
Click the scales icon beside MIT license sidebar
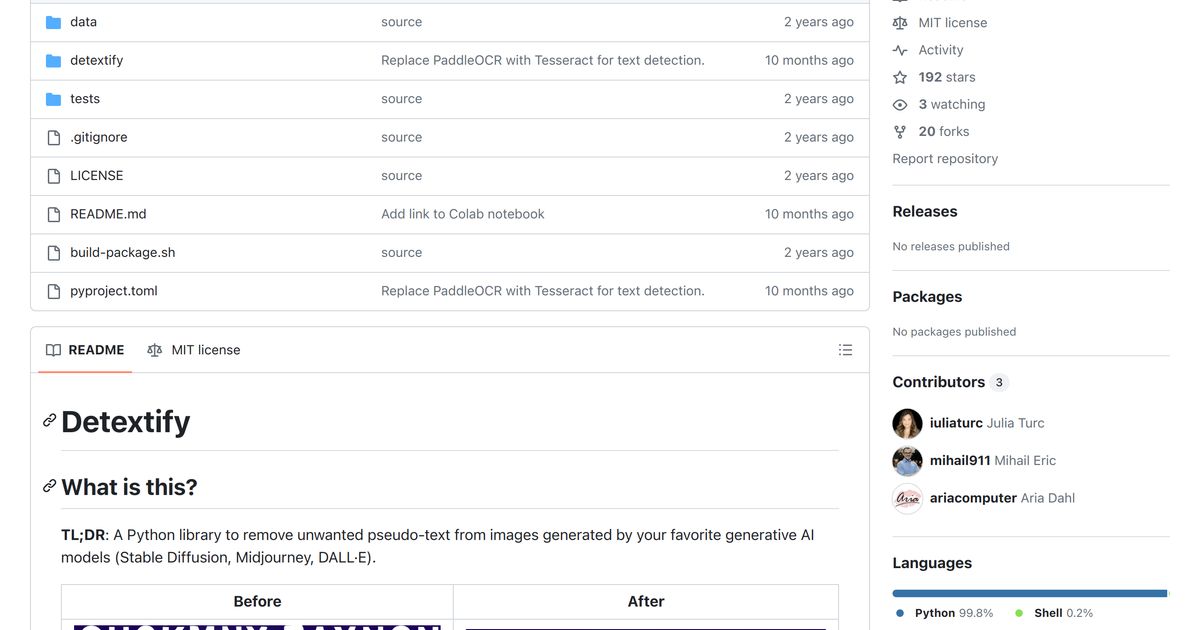pyautogui.click(x=900, y=23)
